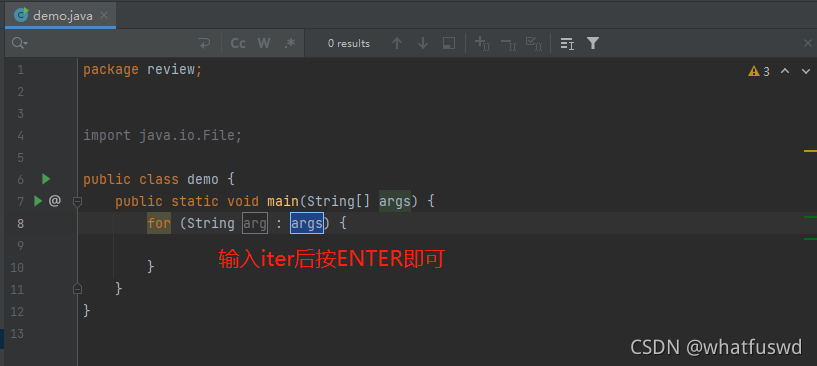The image size is (817, 366).
Task: Click 'review;' on line 1
Action: [175, 69]
